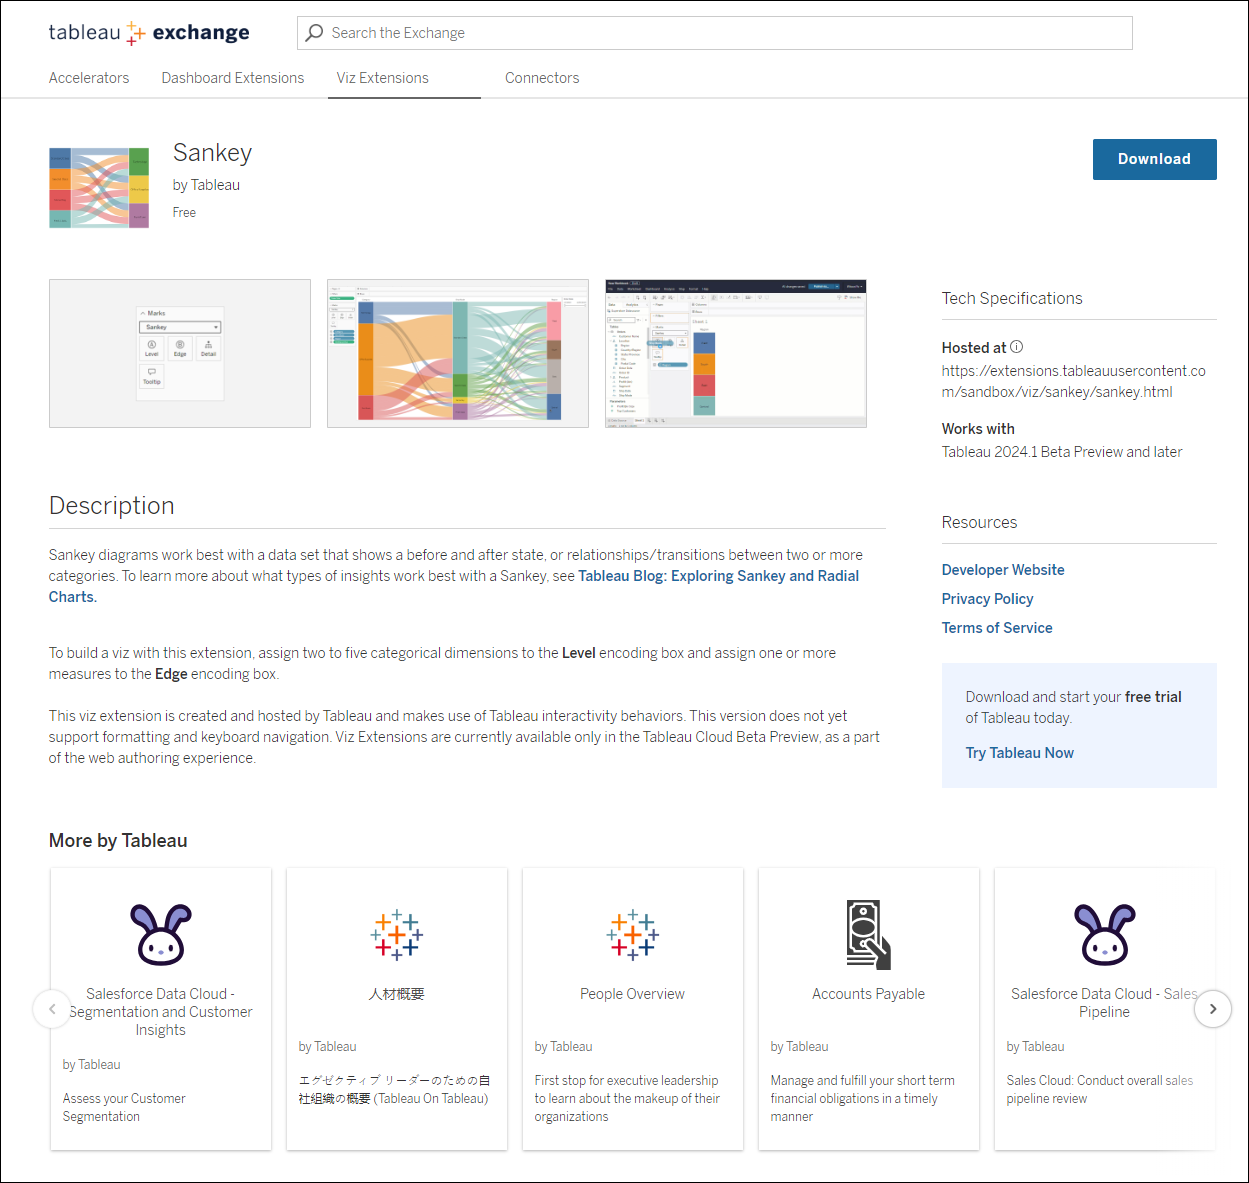The width and height of the screenshot is (1249, 1183).
Task: Open the Salesforce Data Cloud Segmentation card title
Action: tap(161, 1012)
